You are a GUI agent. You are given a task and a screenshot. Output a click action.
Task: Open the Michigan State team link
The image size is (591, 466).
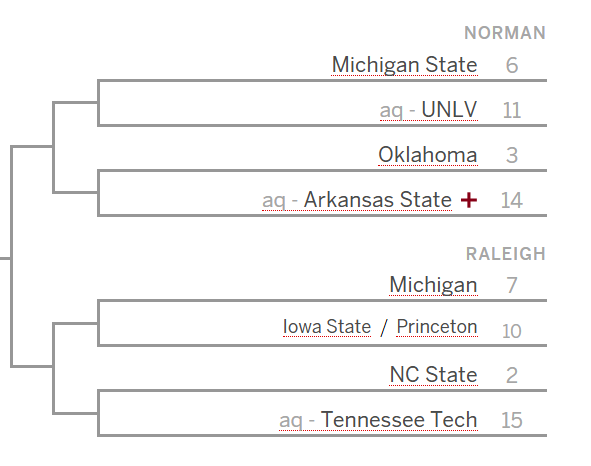coord(404,65)
